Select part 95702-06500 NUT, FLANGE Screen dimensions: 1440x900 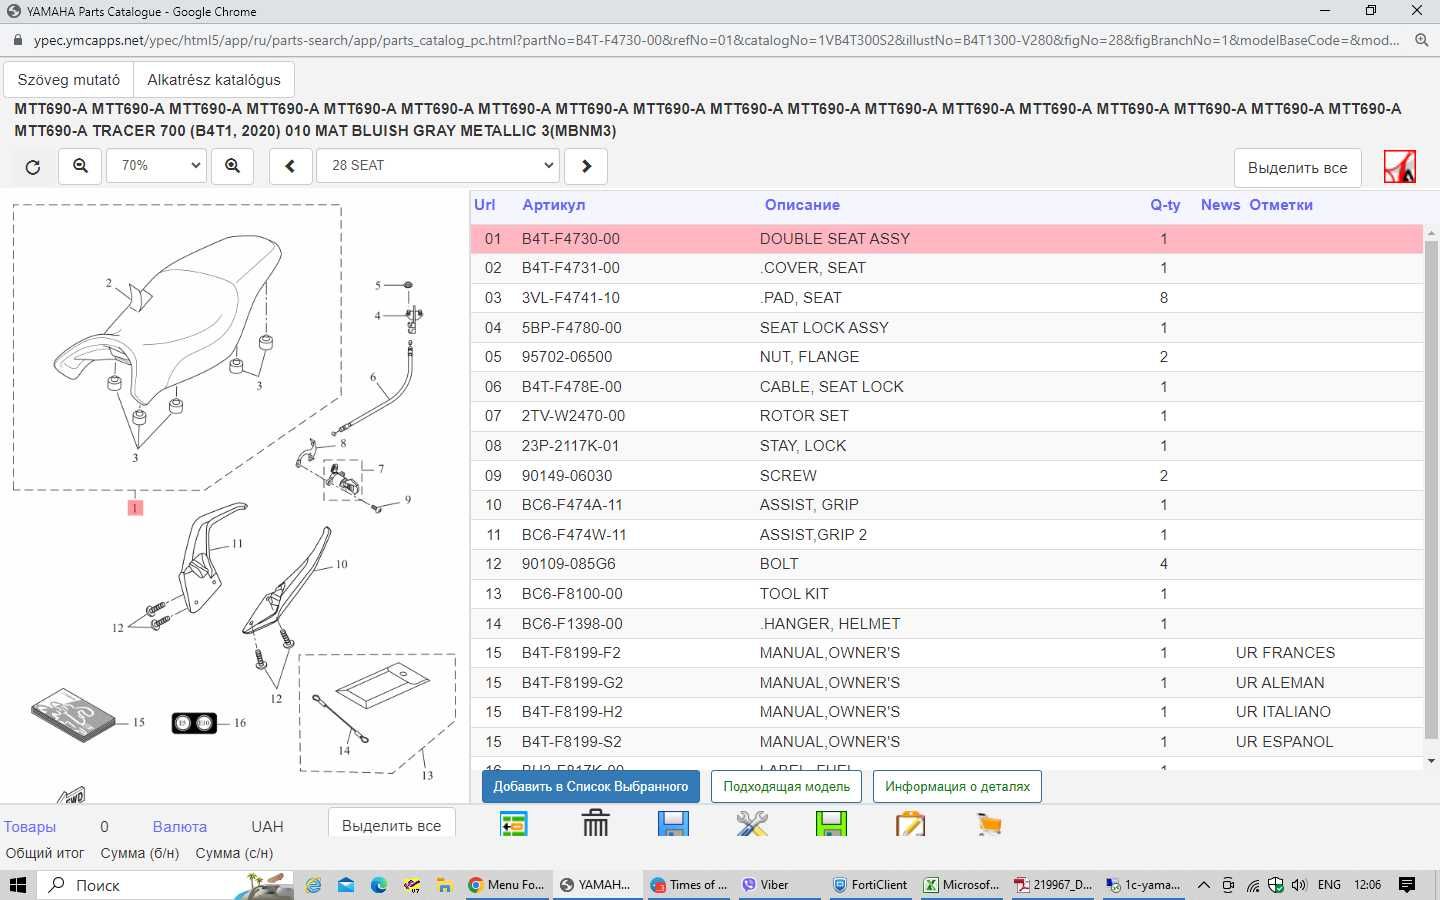(946, 357)
